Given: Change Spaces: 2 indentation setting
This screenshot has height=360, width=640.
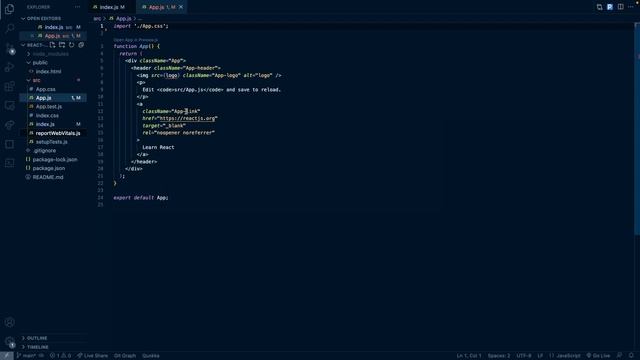Looking at the screenshot, I should pyautogui.click(x=499, y=356).
